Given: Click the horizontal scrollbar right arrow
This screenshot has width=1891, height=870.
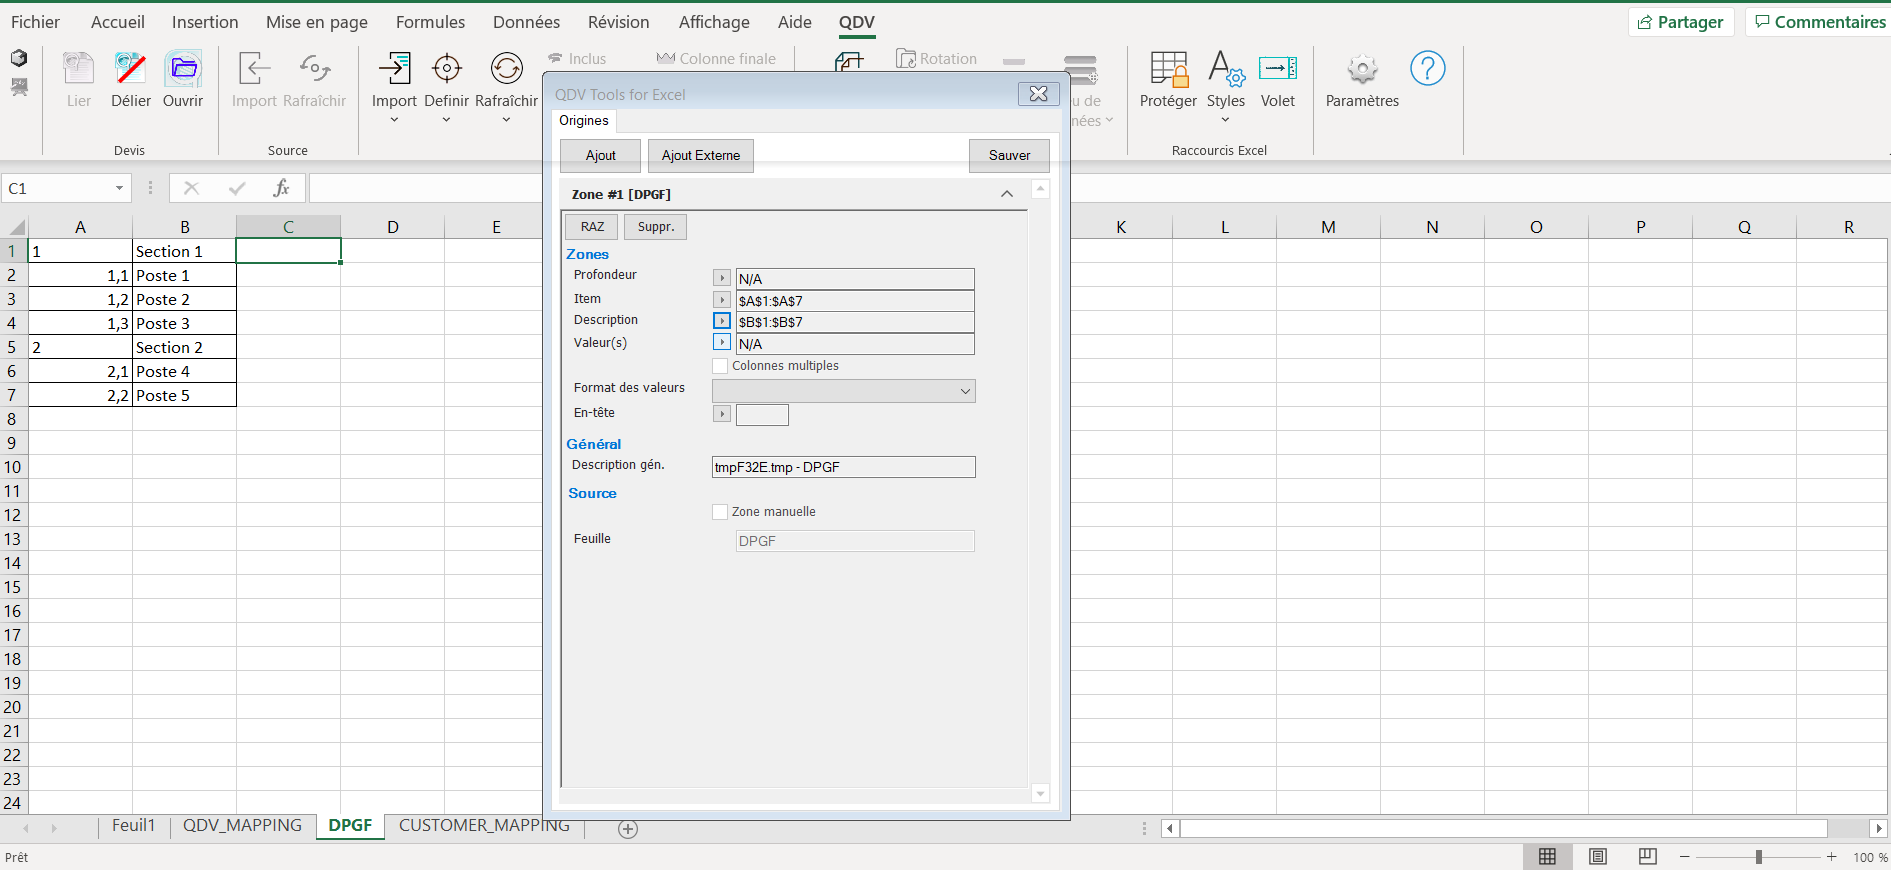Looking at the screenshot, I should pyautogui.click(x=1878, y=828).
